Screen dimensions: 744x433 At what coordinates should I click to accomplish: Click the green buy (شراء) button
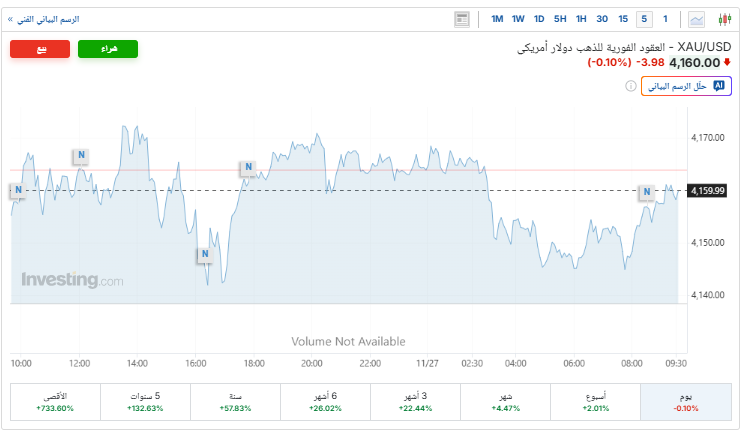click(x=108, y=49)
